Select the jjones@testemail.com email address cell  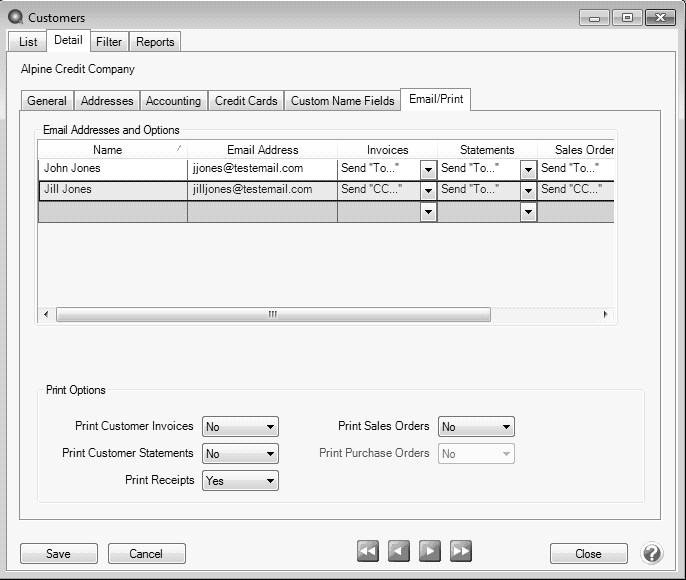click(x=262, y=169)
